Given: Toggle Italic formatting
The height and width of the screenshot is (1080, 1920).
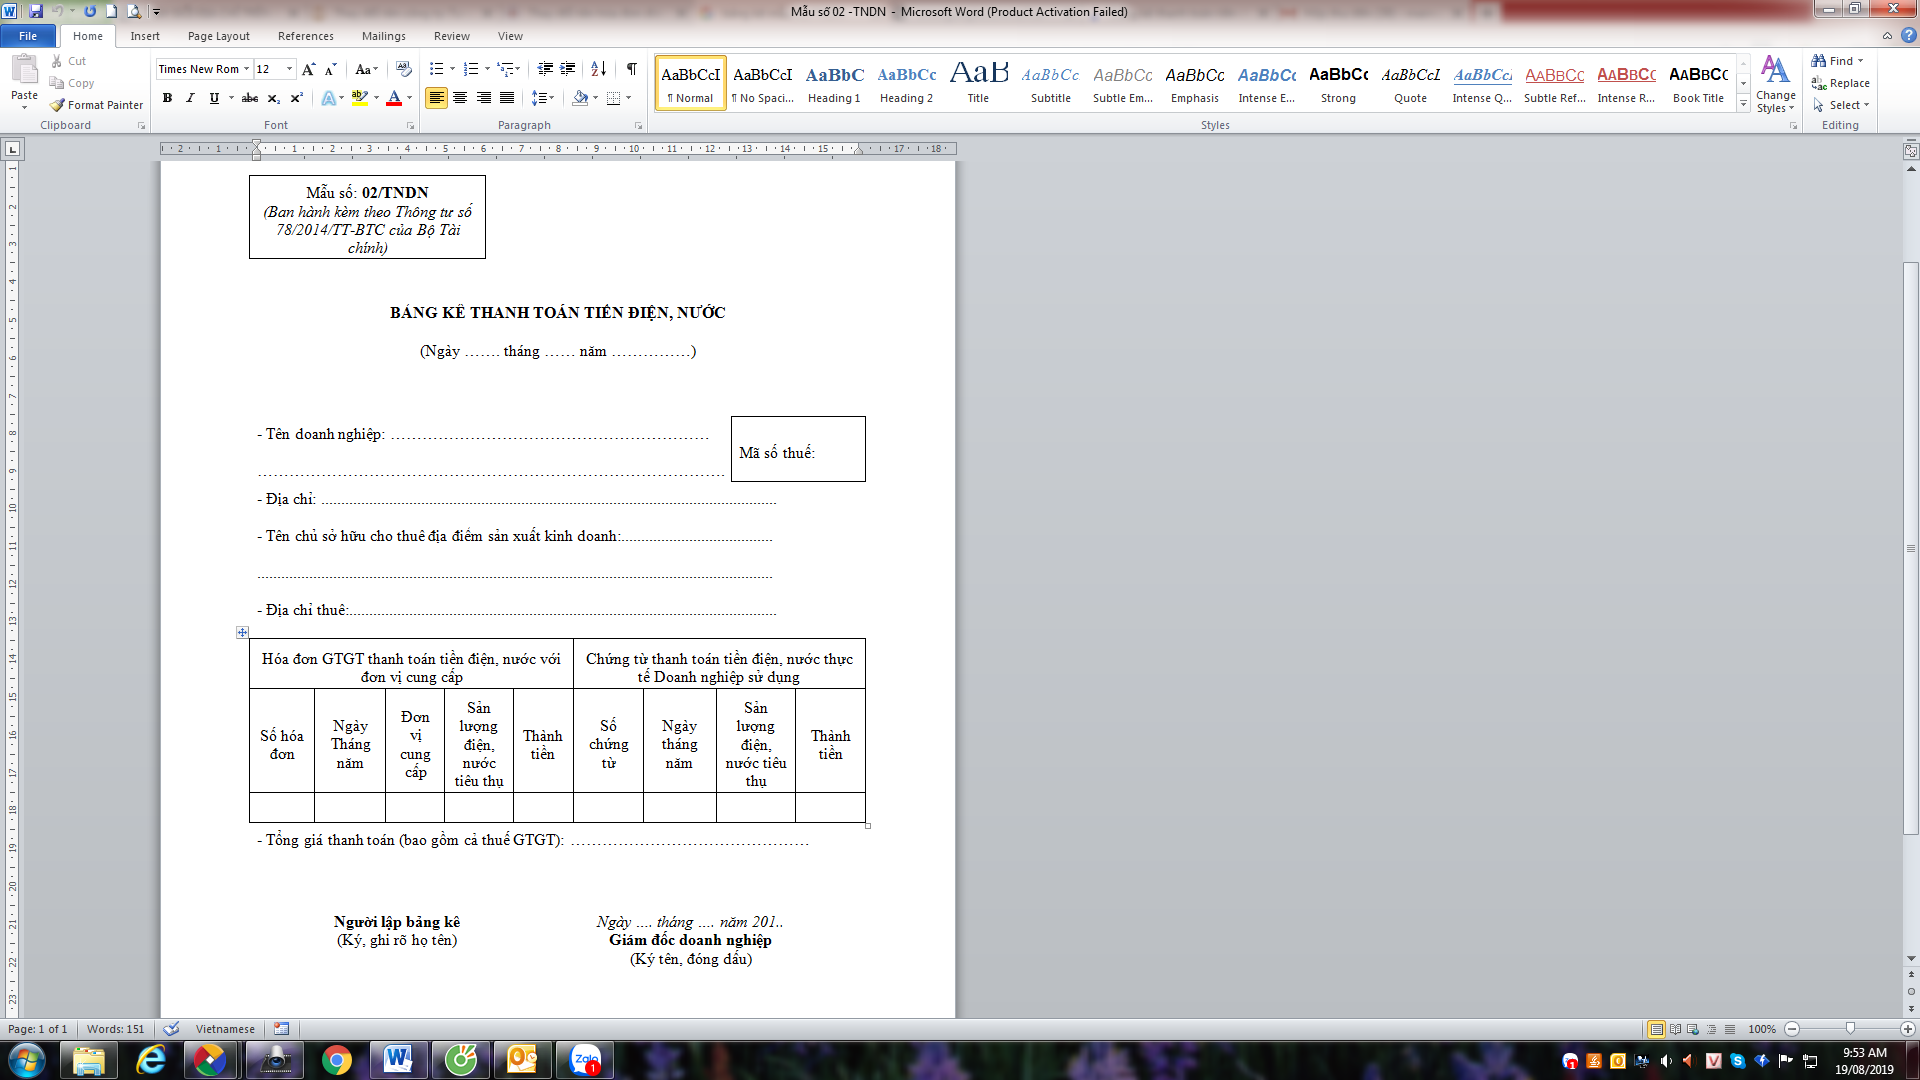Looking at the screenshot, I should pyautogui.click(x=190, y=98).
